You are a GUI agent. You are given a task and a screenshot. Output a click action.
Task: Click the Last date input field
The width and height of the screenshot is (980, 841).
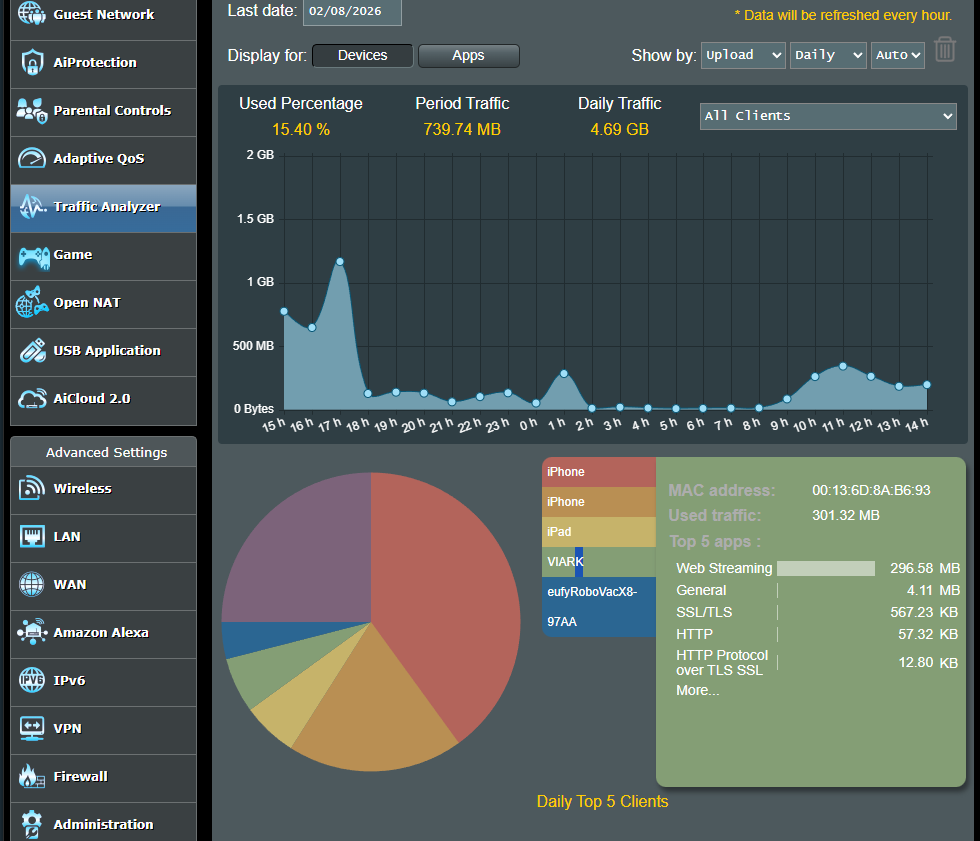click(x=352, y=11)
